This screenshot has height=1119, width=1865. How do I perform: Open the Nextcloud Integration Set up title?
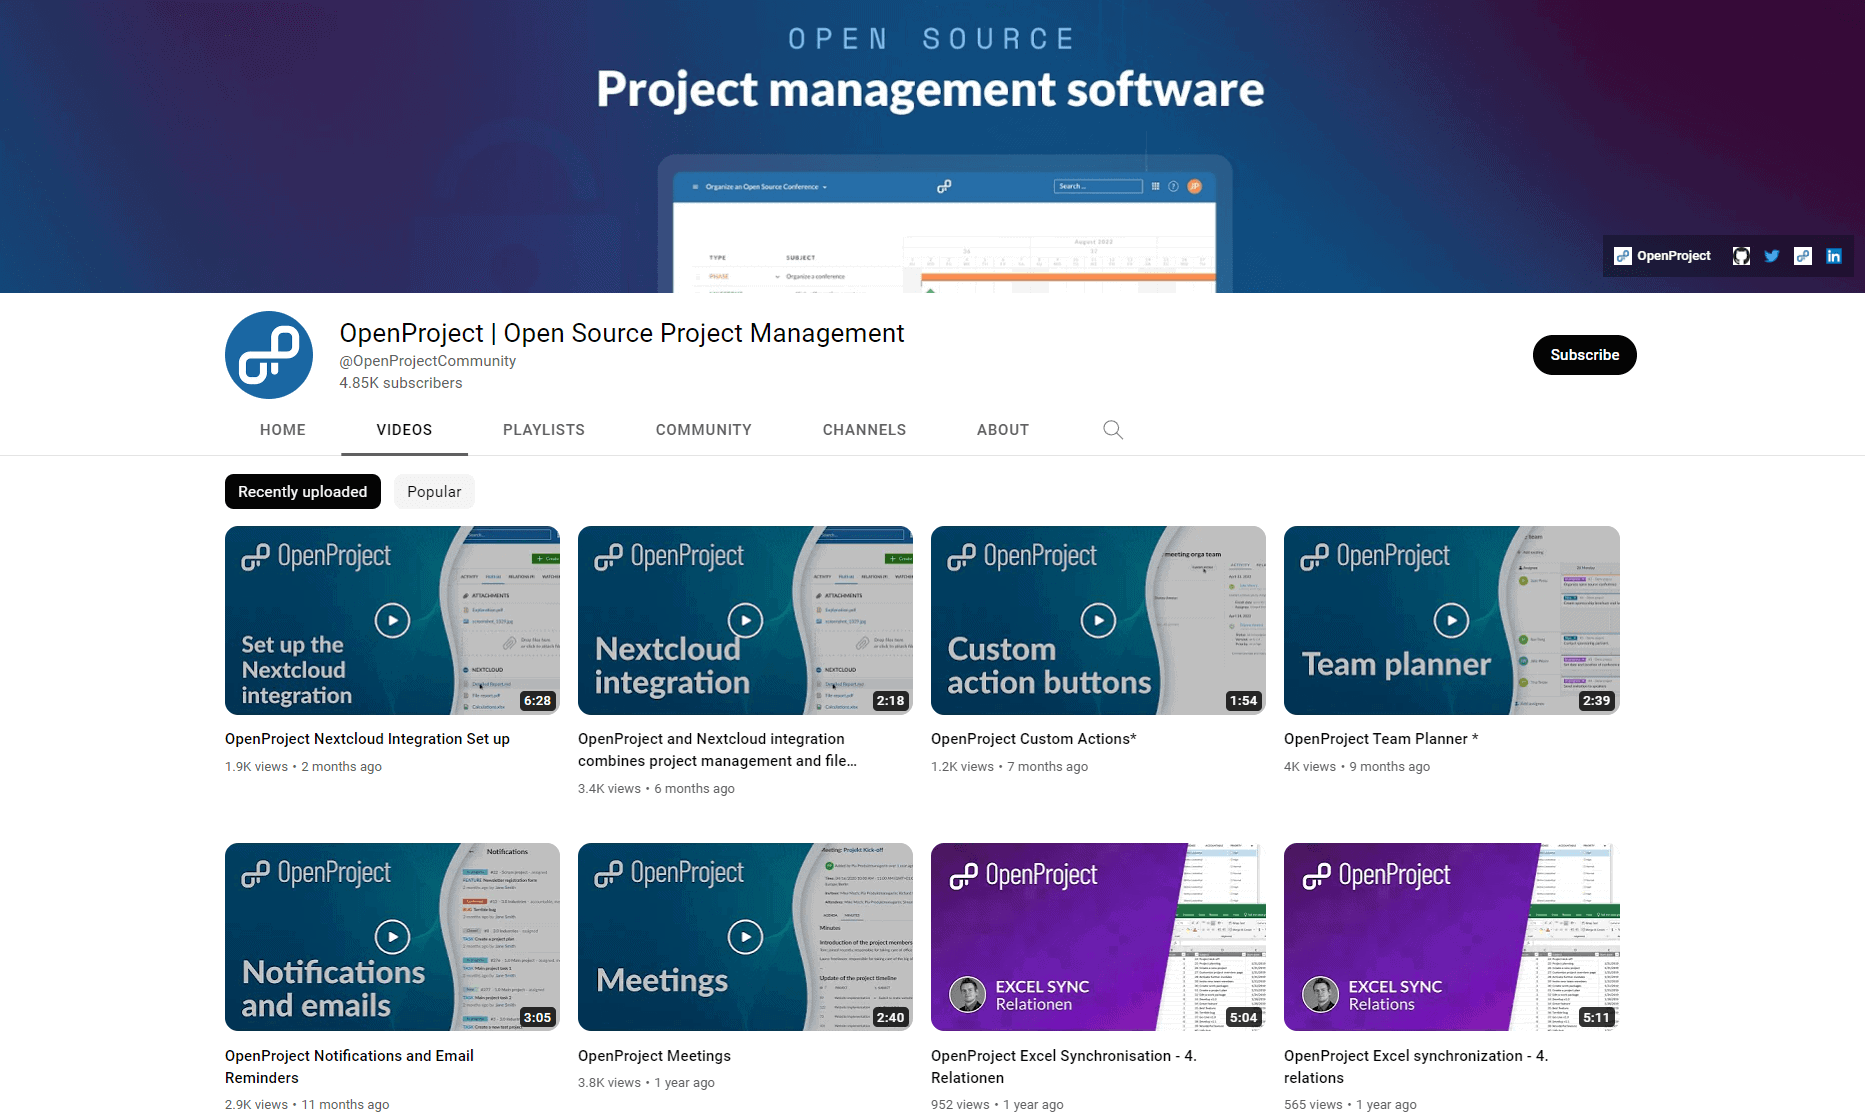click(x=367, y=739)
